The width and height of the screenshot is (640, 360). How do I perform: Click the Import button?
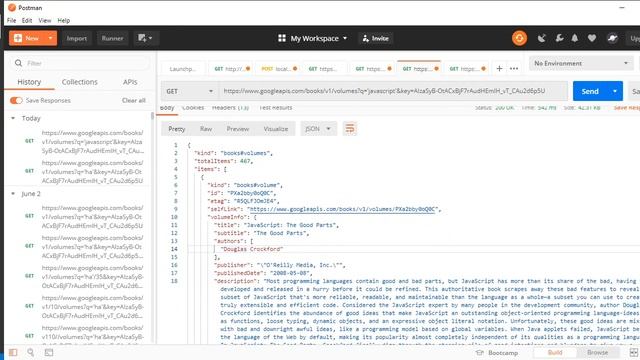pyautogui.click(x=77, y=38)
